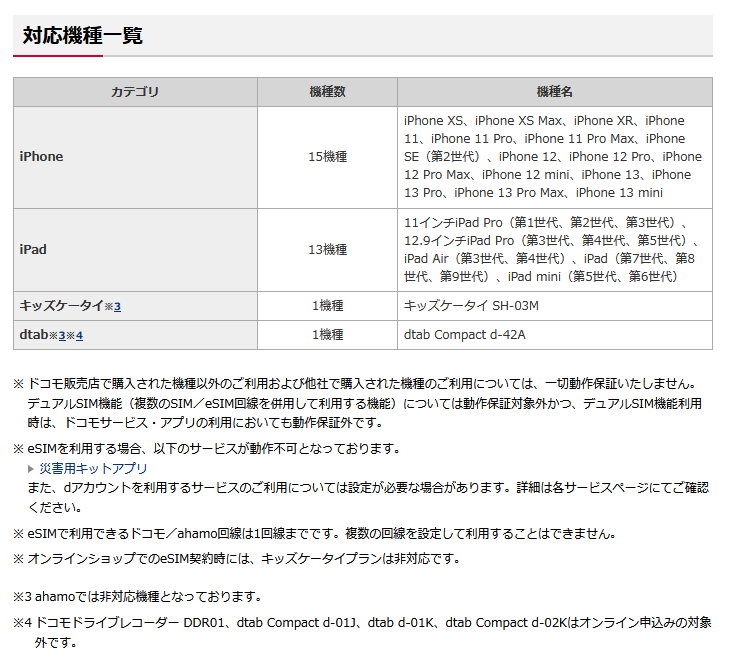Click the note eSIMを利用する場合

[x=207, y=449]
